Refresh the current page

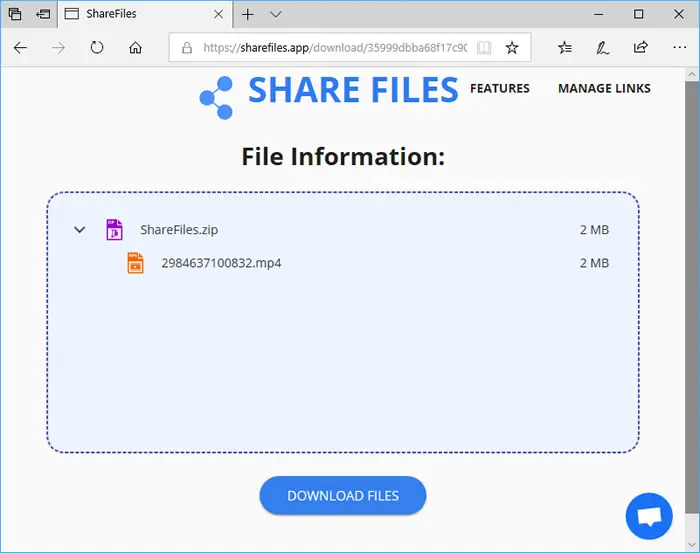coord(97,47)
